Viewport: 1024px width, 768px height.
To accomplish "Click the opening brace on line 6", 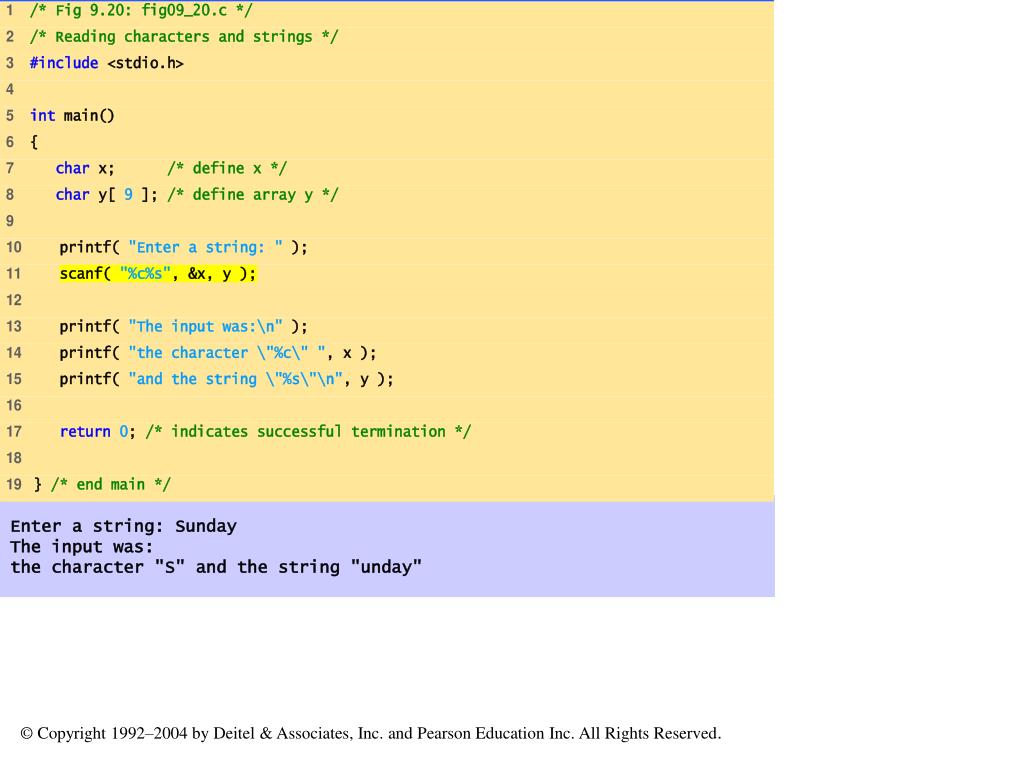I will tap(34, 142).
